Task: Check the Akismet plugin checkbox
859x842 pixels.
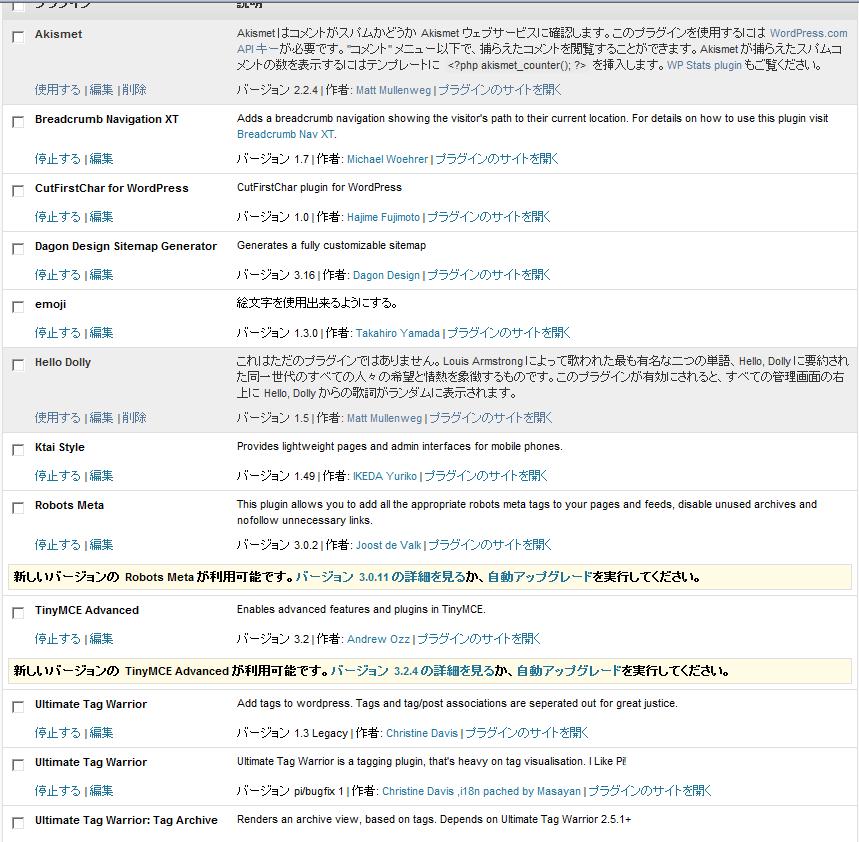Action: pos(18,37)
